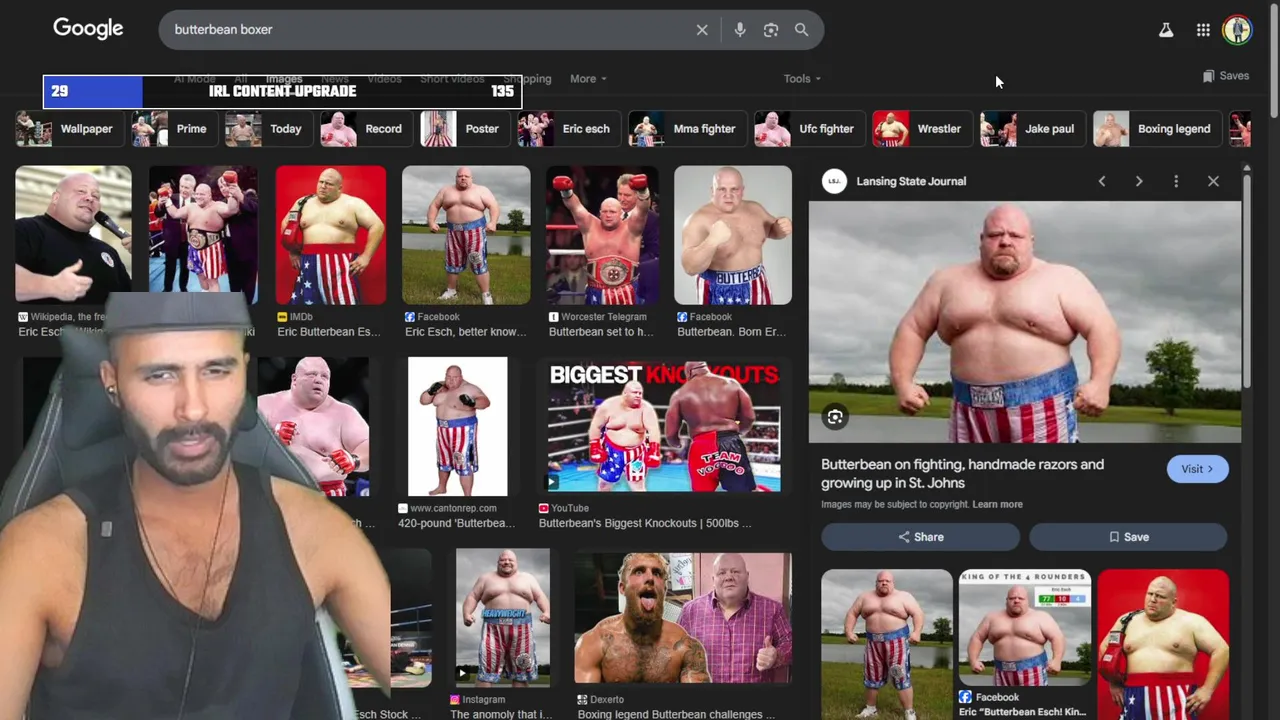Go to Google homepage logo
Viewport: 1280px width, 720px height.
click(88, 29)
